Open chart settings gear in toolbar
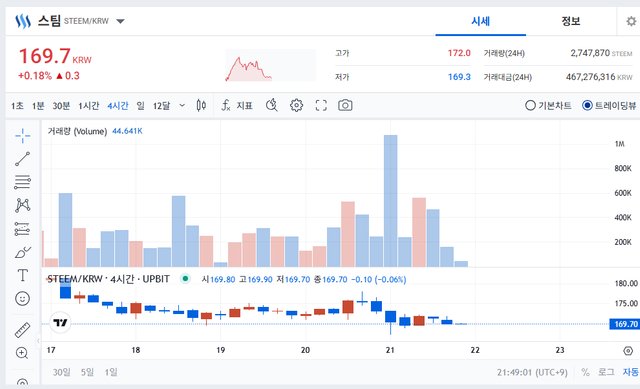640x389 pixels. click(x=296, y=106)
